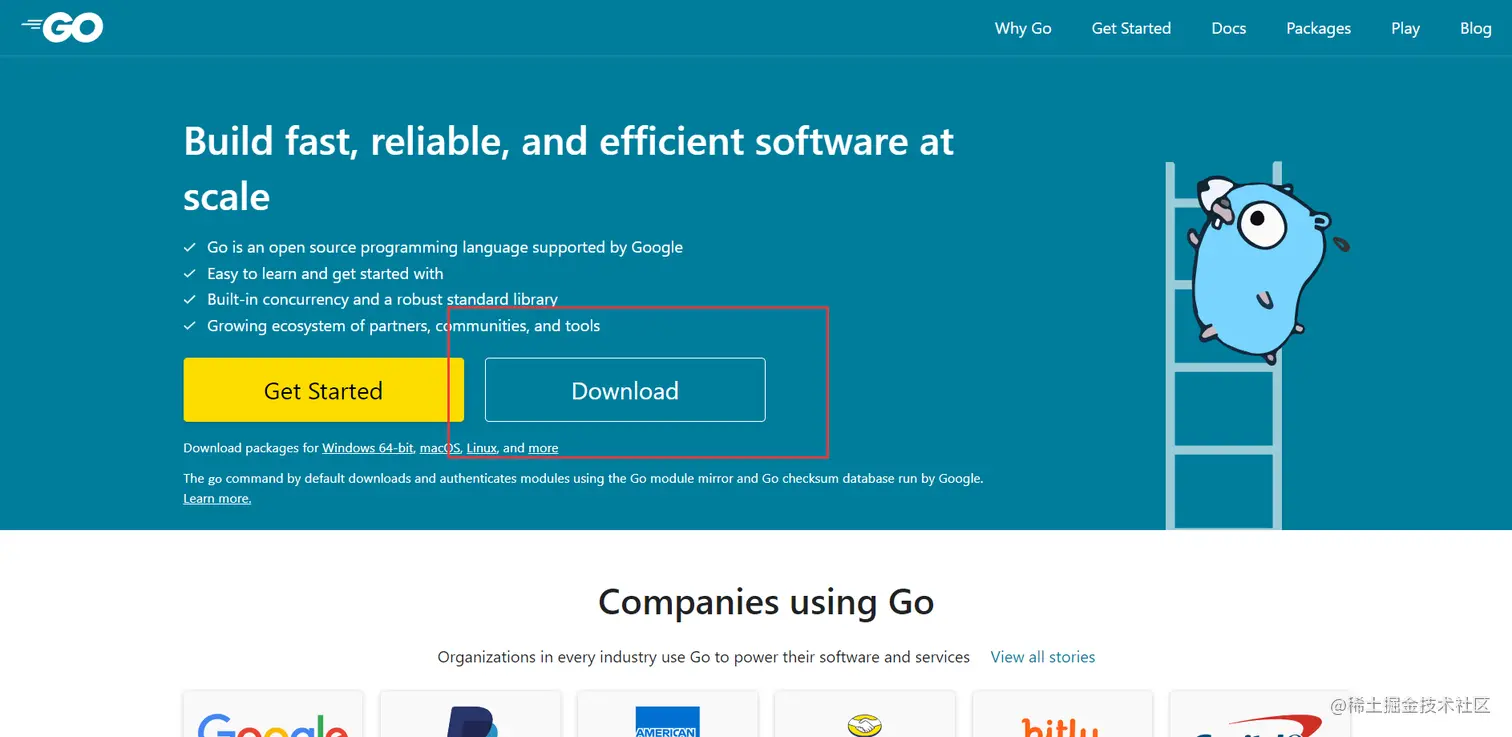1512x737 pixels.
Task: Click the Go logo in header
Action: 62,28
